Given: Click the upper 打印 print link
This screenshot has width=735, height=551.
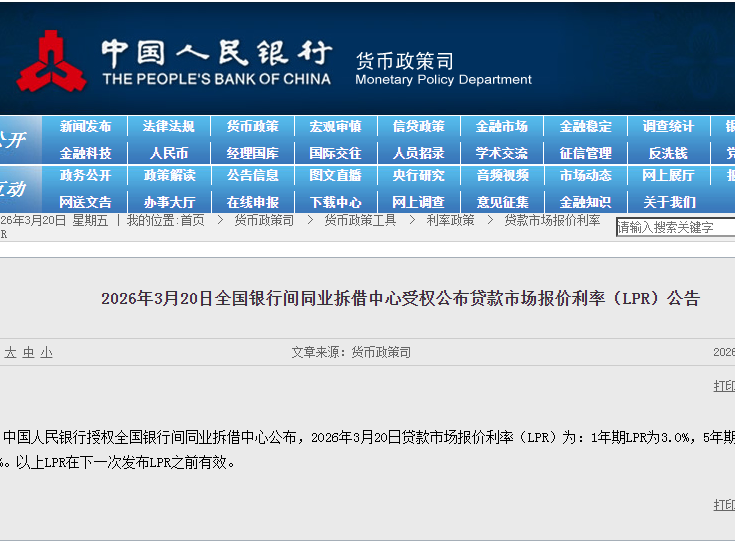Looking at the screenshot, I should point(724,386).
